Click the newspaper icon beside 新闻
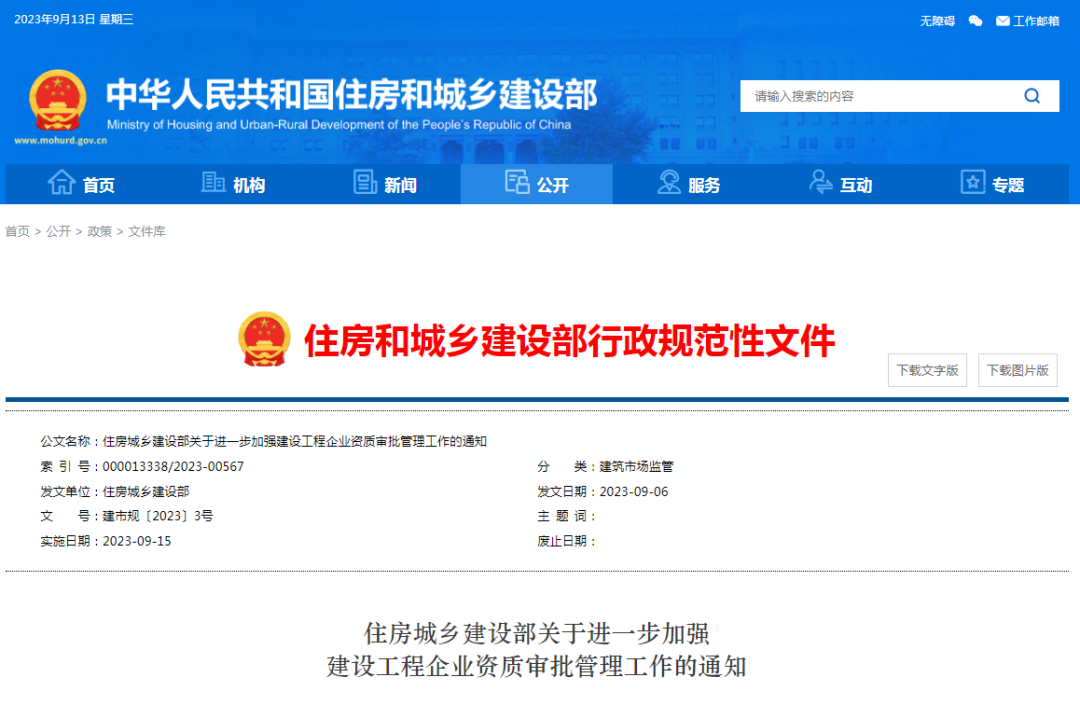 [x=365, y=182]
